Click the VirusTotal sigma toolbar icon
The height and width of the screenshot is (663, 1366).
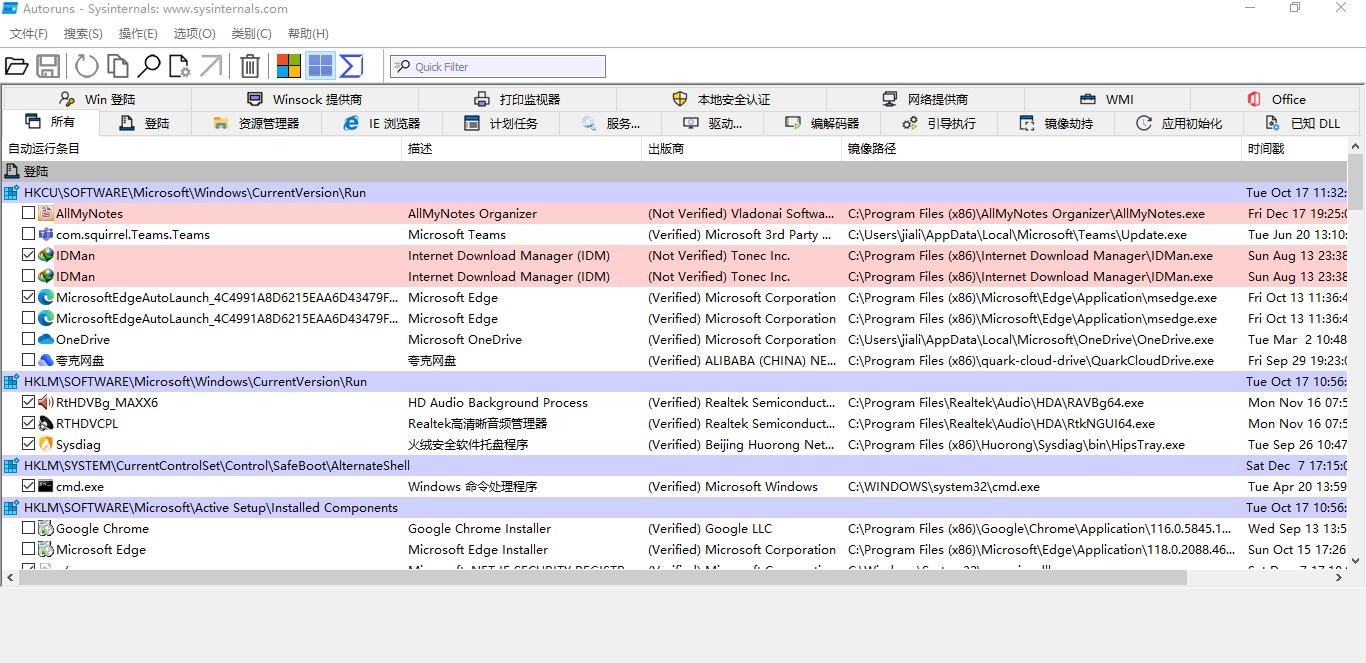pos(351,67)
